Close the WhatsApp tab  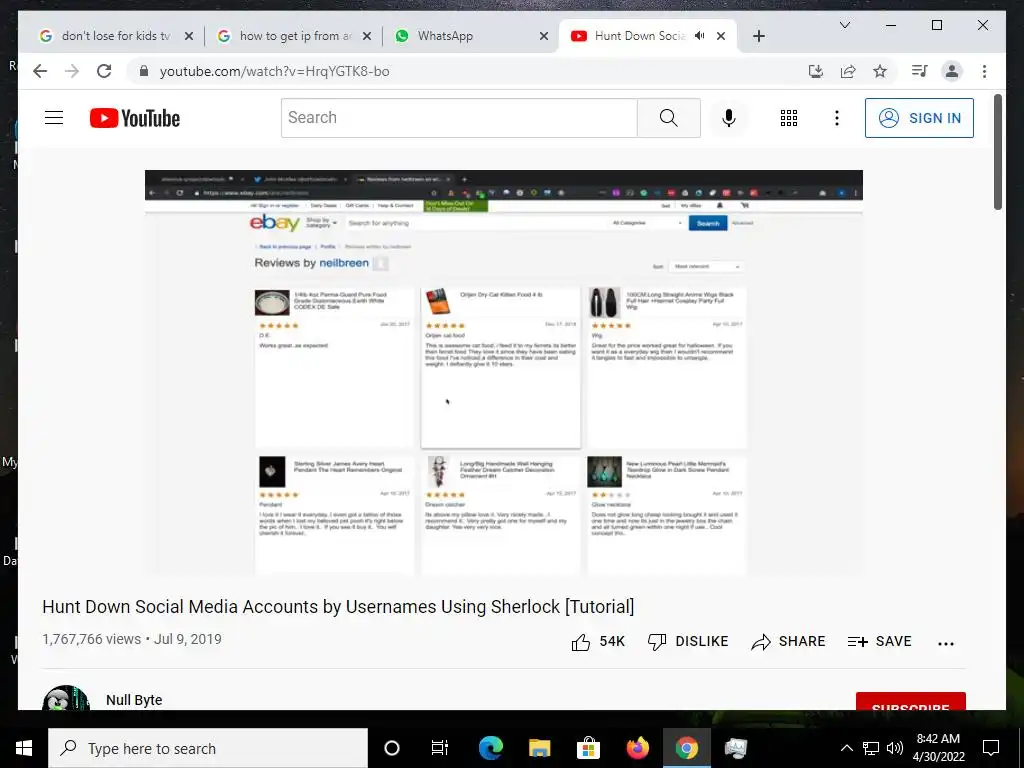click(x=543, y=36)
